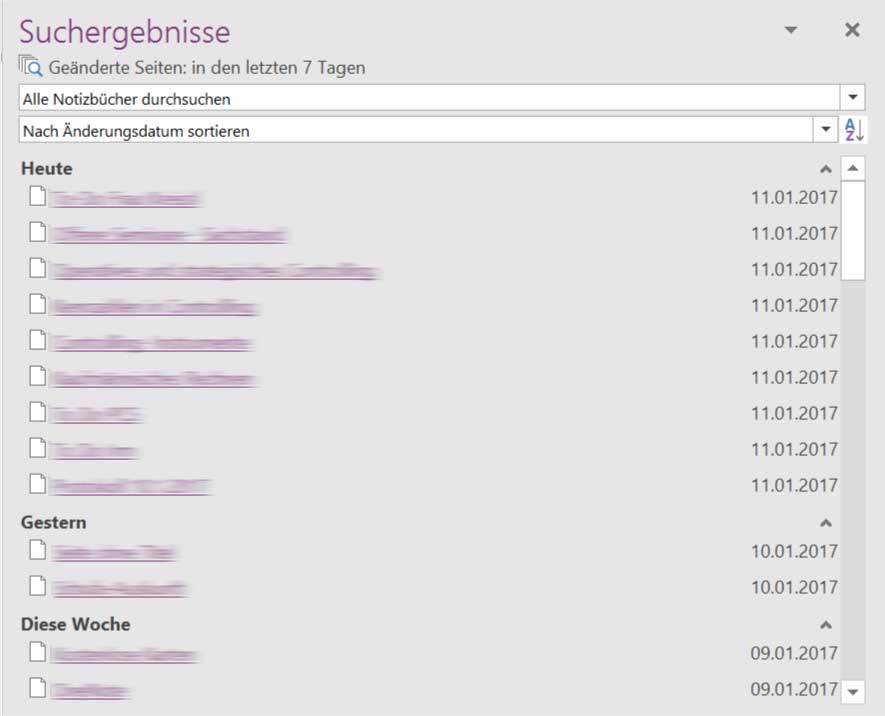Click the 'Suchergebnisse' pane title

coord(125,32)
